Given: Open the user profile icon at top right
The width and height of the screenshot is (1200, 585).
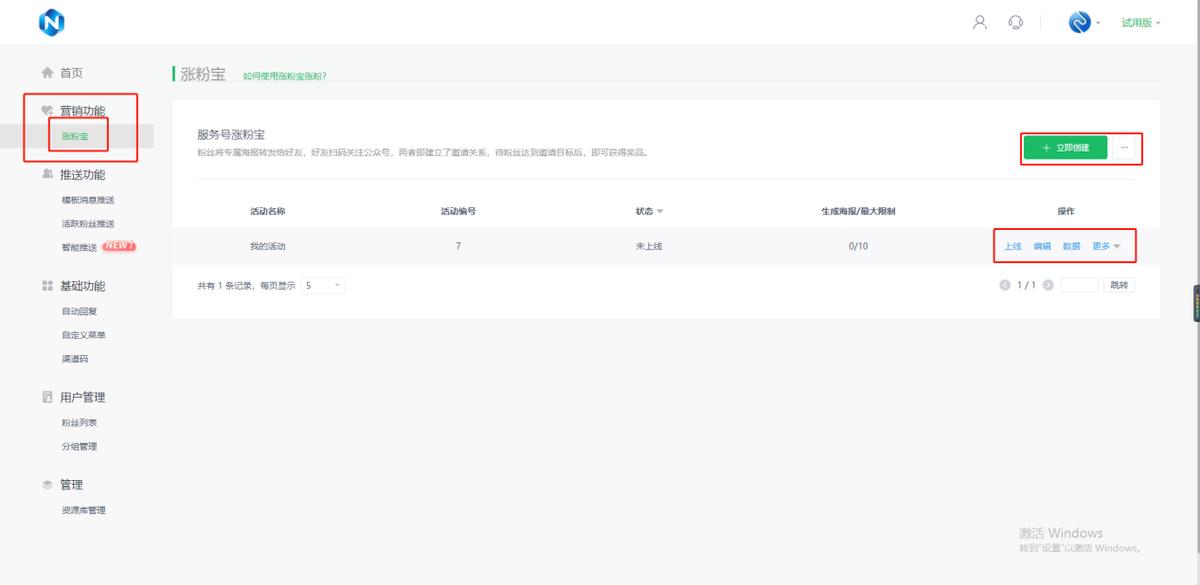Looking at the screenshot, I should pyautogui.click(x=979, y=22).
